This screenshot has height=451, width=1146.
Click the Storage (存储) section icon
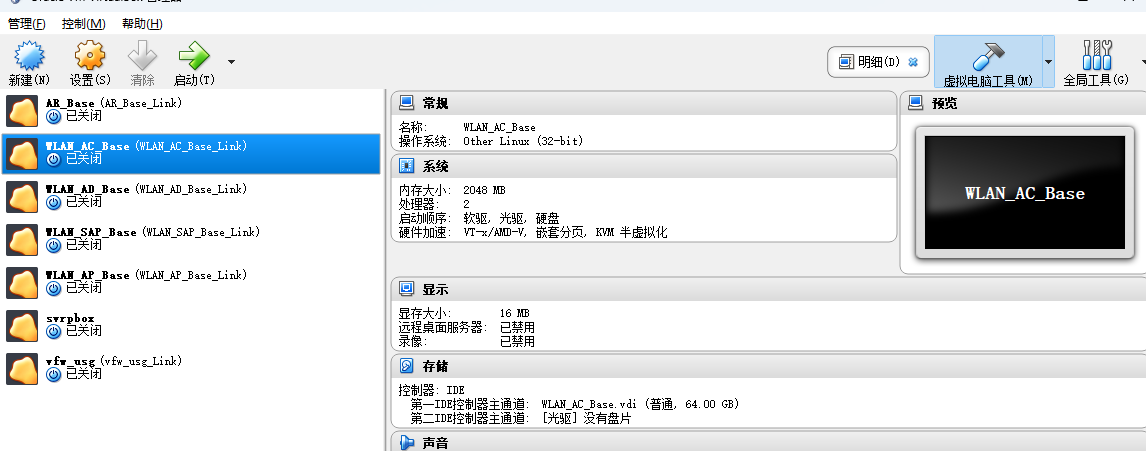(x=407, y=366)
